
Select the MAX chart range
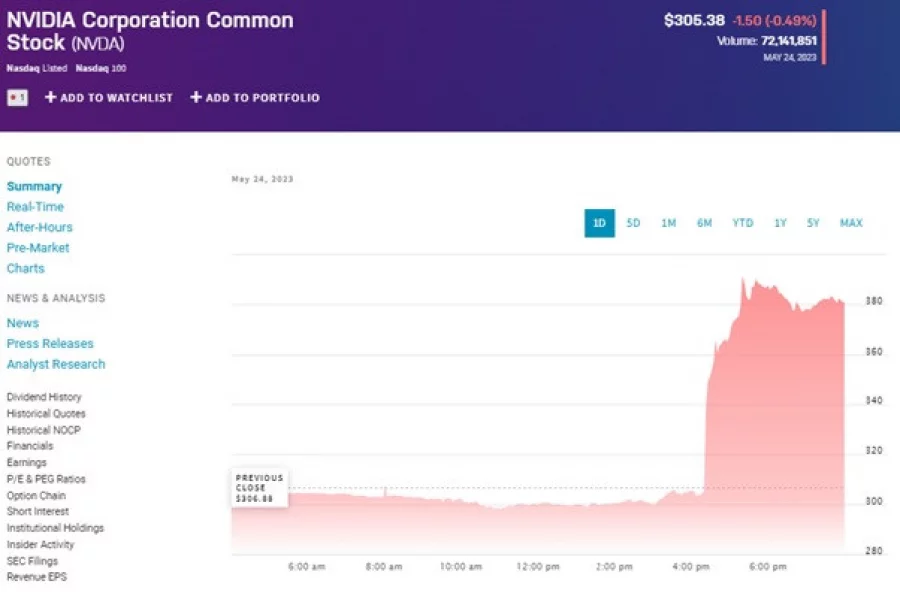(851, 223)
